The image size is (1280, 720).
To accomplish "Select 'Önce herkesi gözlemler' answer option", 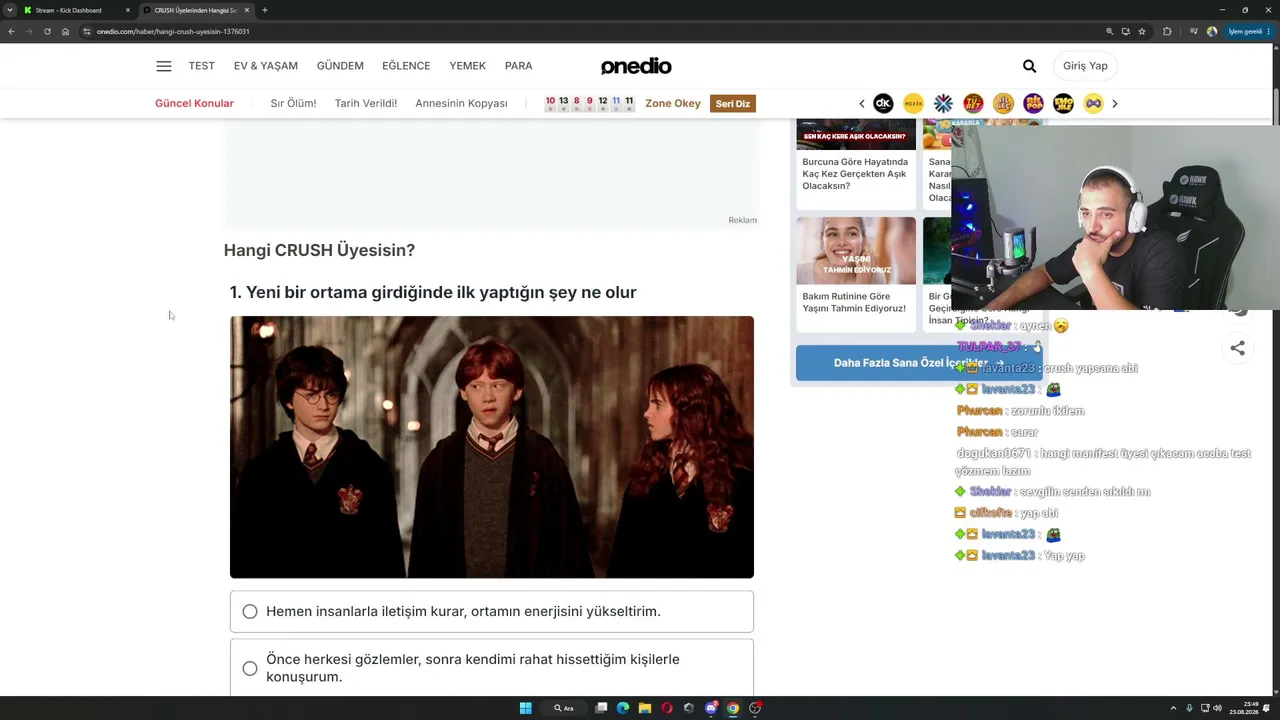I will (492, 667).
